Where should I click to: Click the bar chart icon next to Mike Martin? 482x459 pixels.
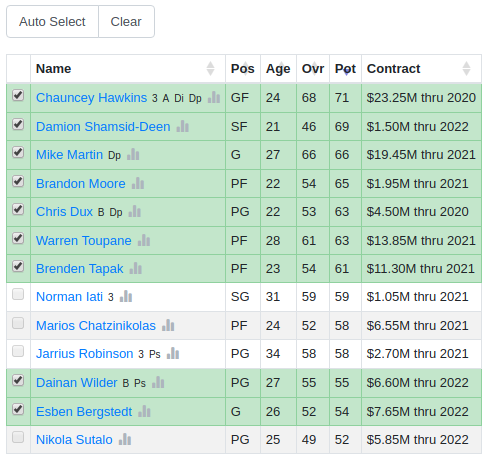(133, 154)
